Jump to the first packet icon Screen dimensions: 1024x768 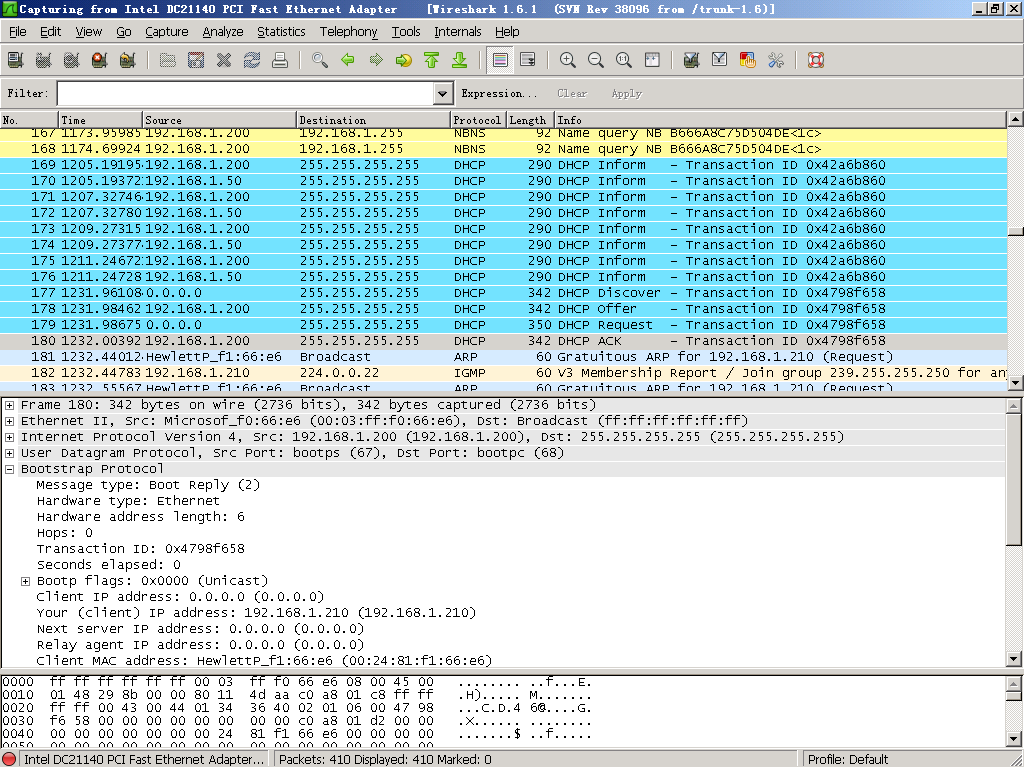tap(432, 60)
